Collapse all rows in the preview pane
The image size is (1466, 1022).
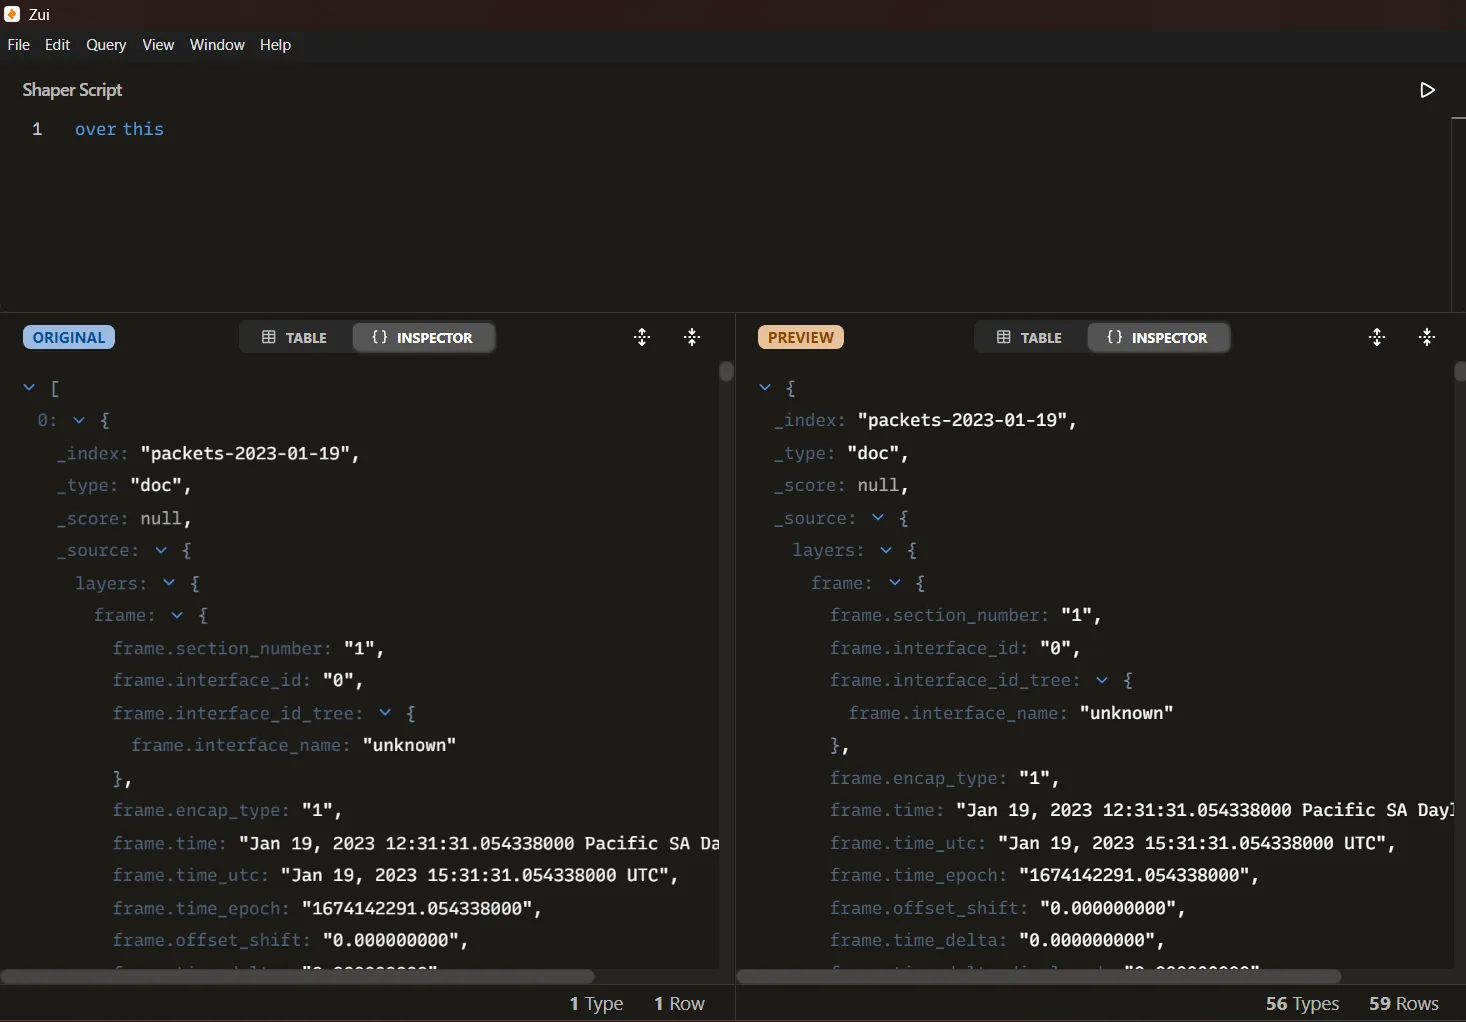[1427, 337]
